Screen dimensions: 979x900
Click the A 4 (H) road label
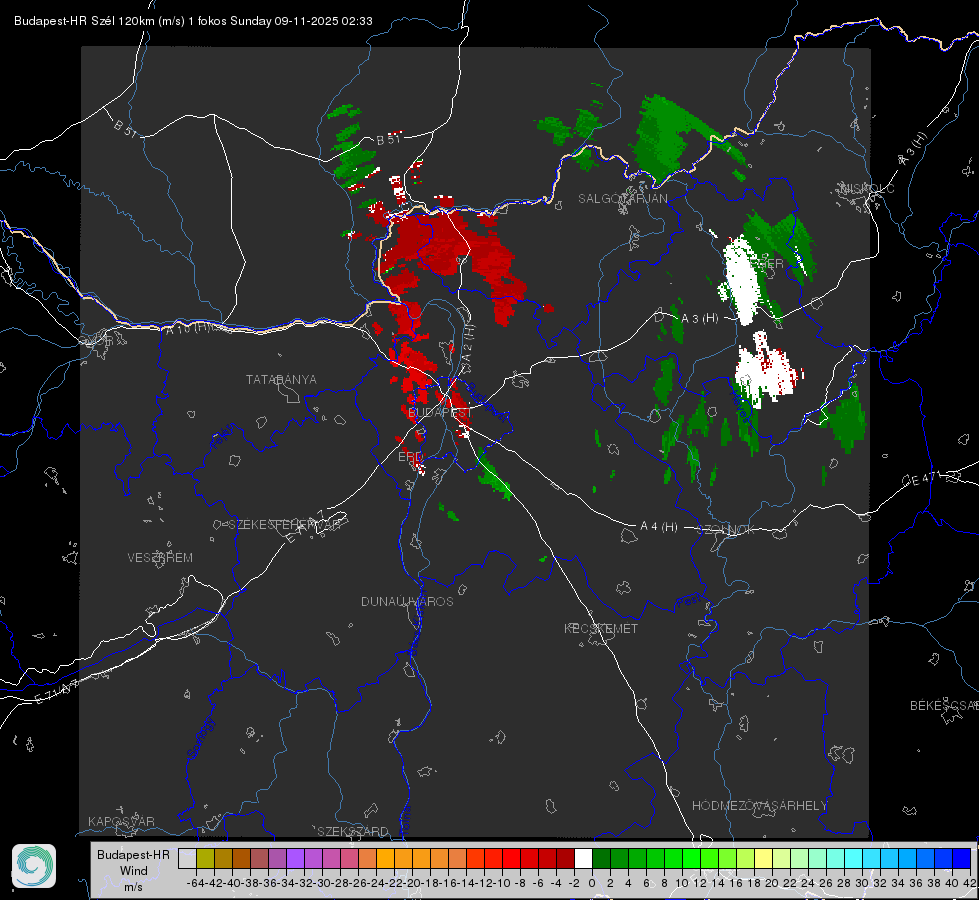coord(659,527)
